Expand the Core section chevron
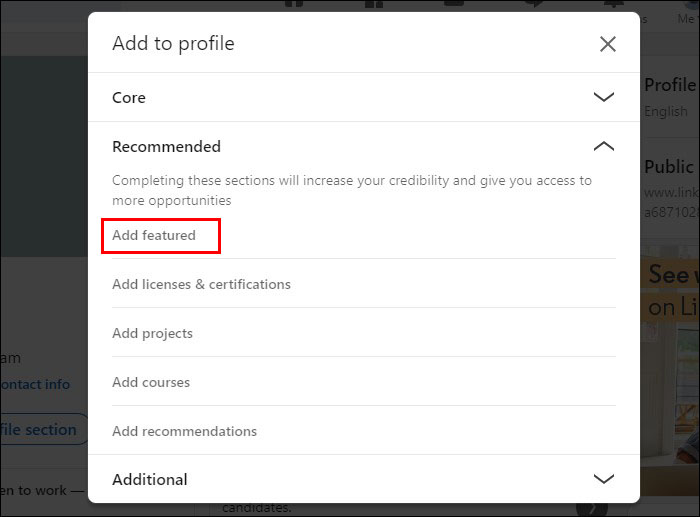This screenshot has height=517, width=700. click(x=603, y=98)
